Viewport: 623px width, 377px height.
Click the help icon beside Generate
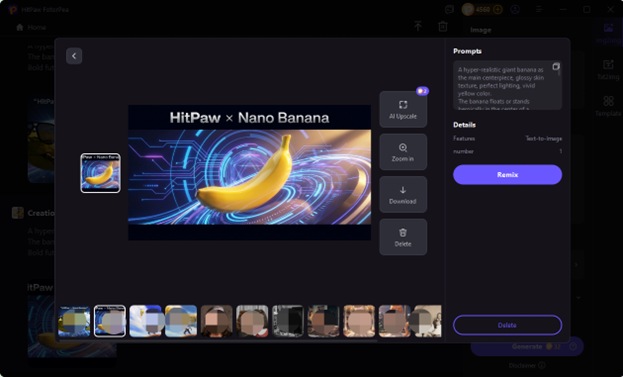[x=573, y=346]
